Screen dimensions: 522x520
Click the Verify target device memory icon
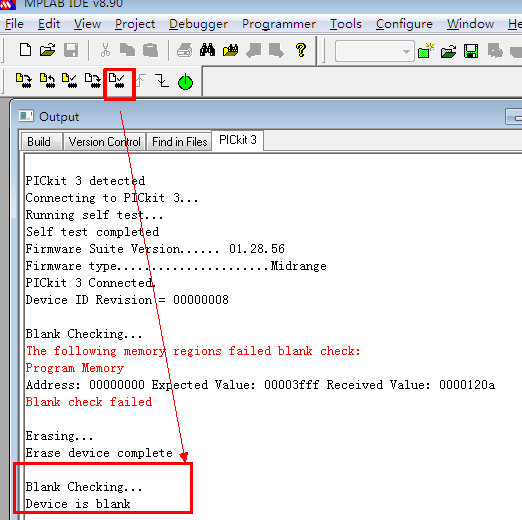pos(70,81)
